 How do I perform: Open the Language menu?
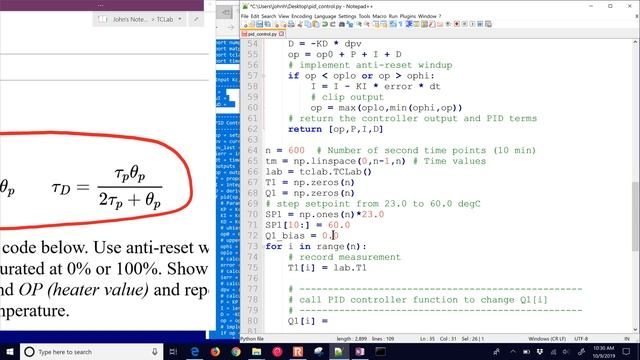coord(325,16)
